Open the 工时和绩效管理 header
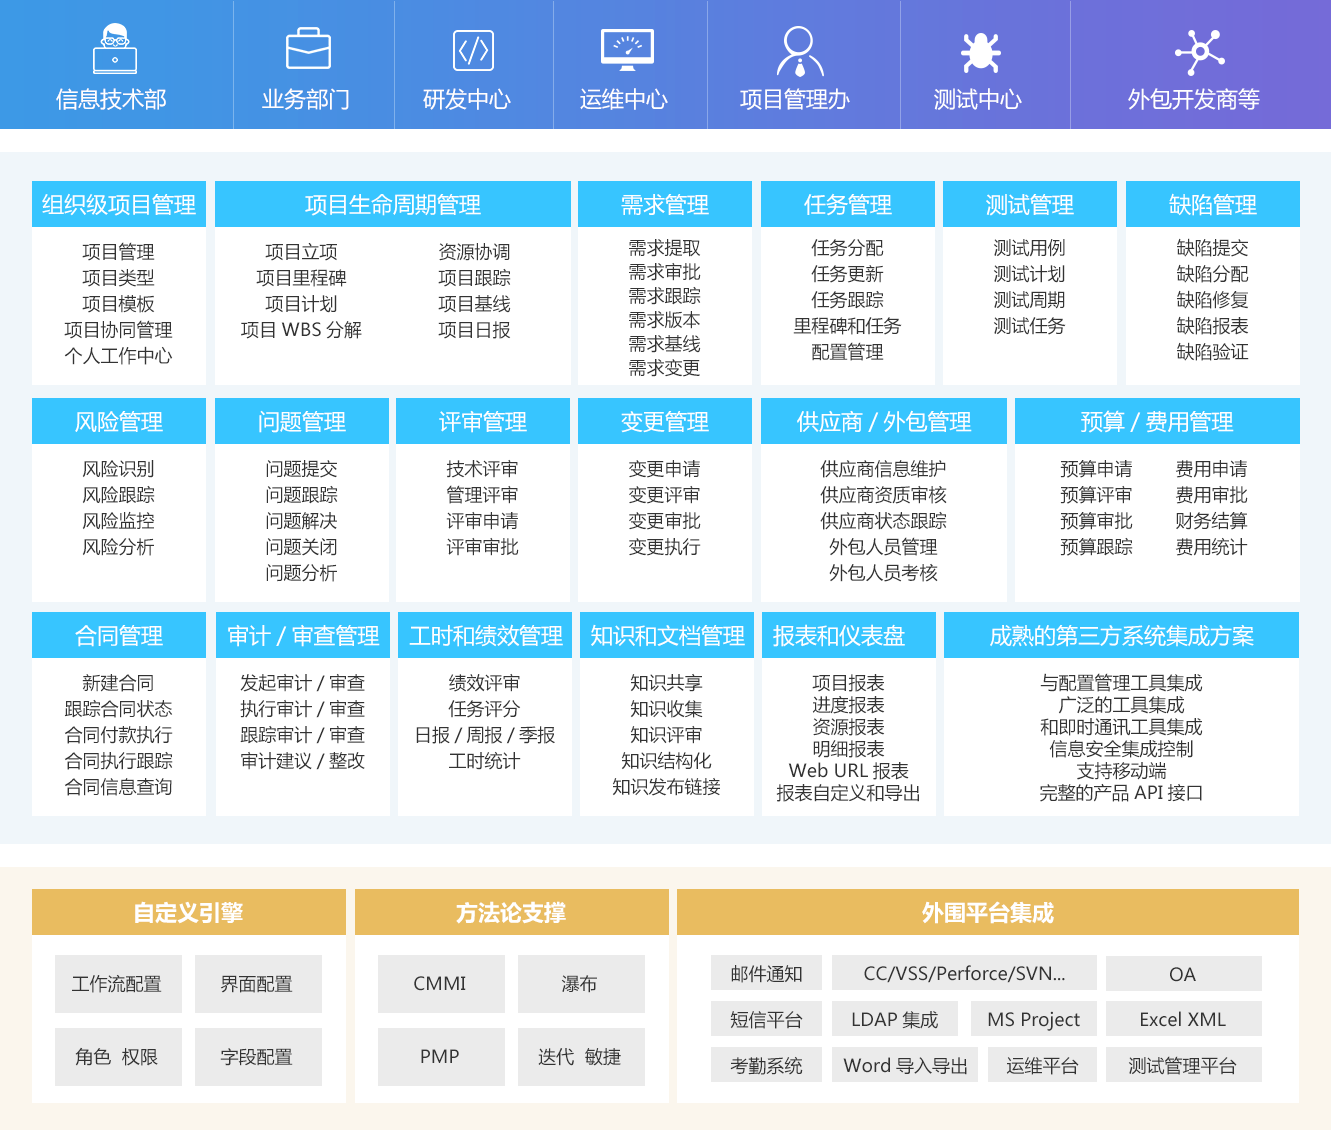Image resolution: width=1331 pixels, height=1130 pixels. click(485, 635)
